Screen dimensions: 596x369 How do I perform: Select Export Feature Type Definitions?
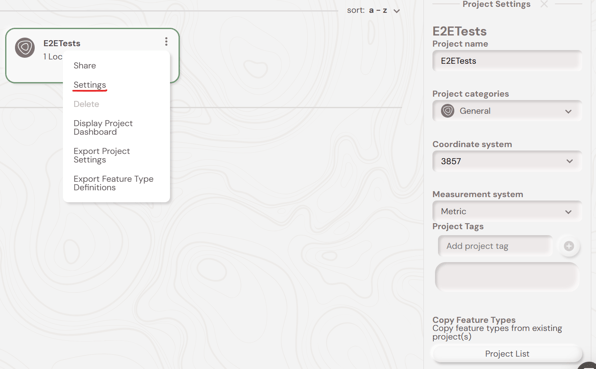coord(113,183)
